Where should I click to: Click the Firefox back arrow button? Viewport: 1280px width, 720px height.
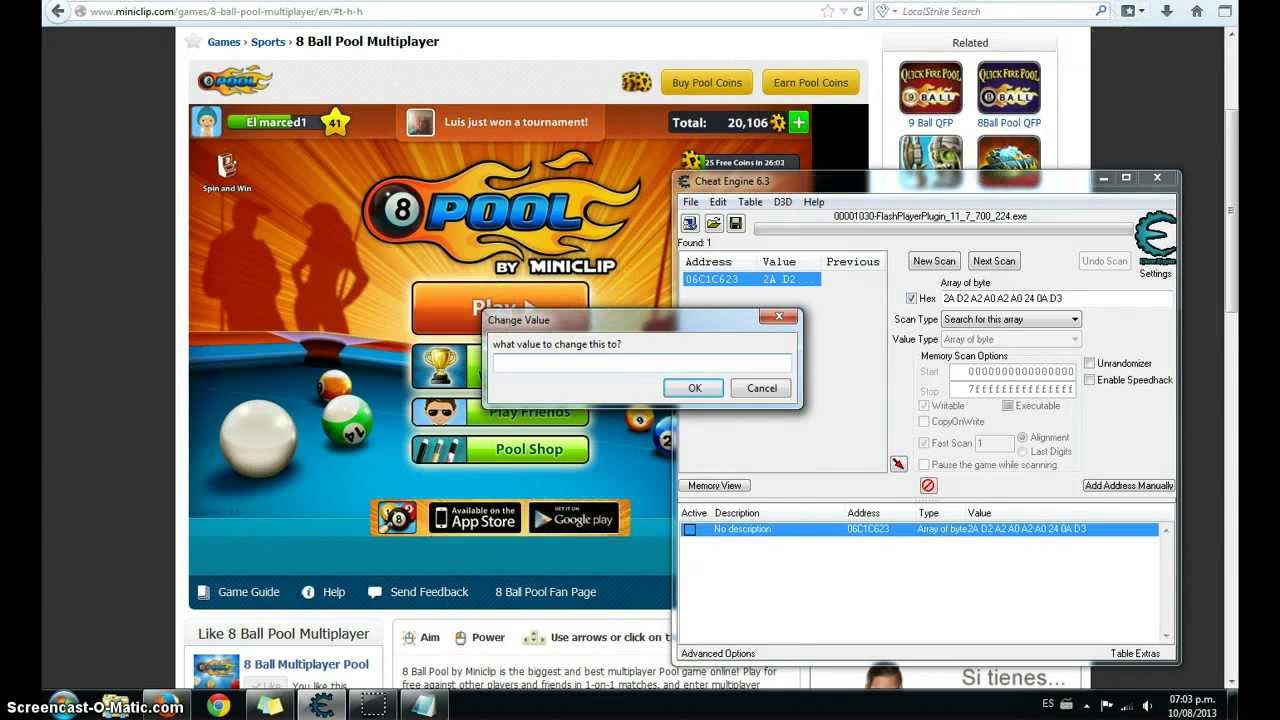[58, 11]
